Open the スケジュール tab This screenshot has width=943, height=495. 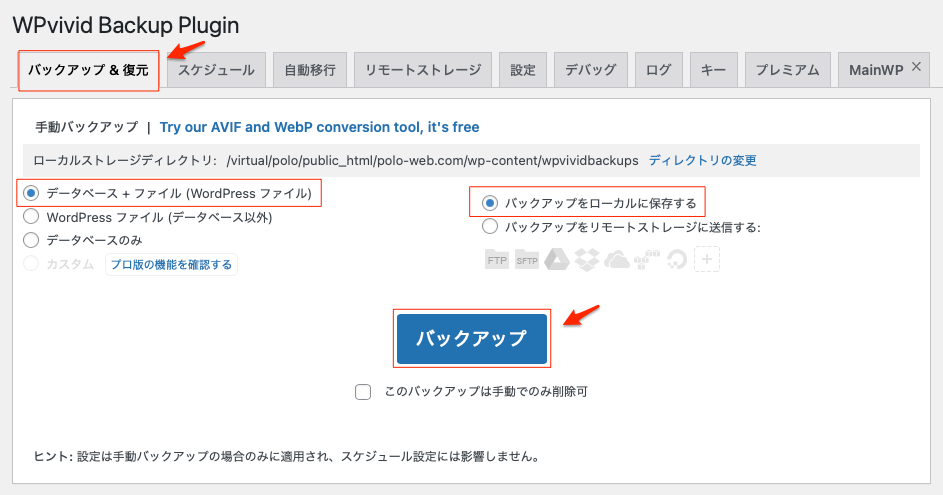point(216,71)
